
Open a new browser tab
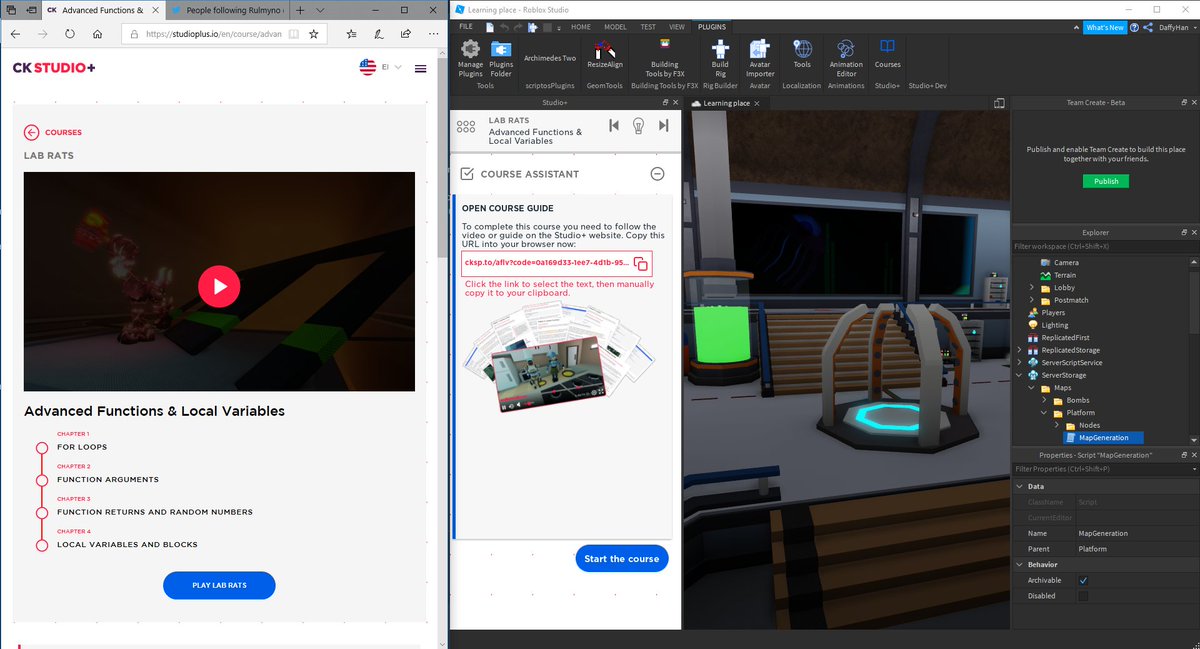pos(300,9)
